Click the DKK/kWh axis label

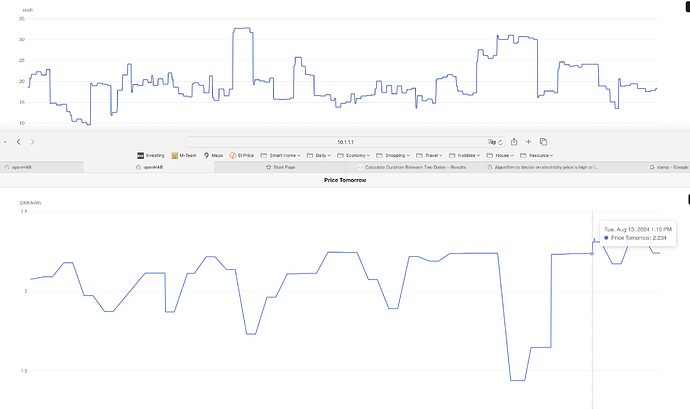point(30,203)
